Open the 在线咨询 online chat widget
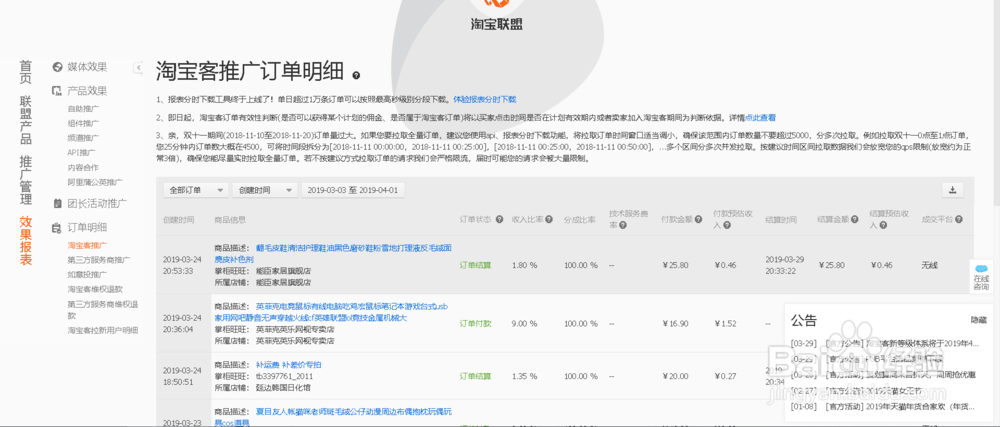 (x=981, y=277)
